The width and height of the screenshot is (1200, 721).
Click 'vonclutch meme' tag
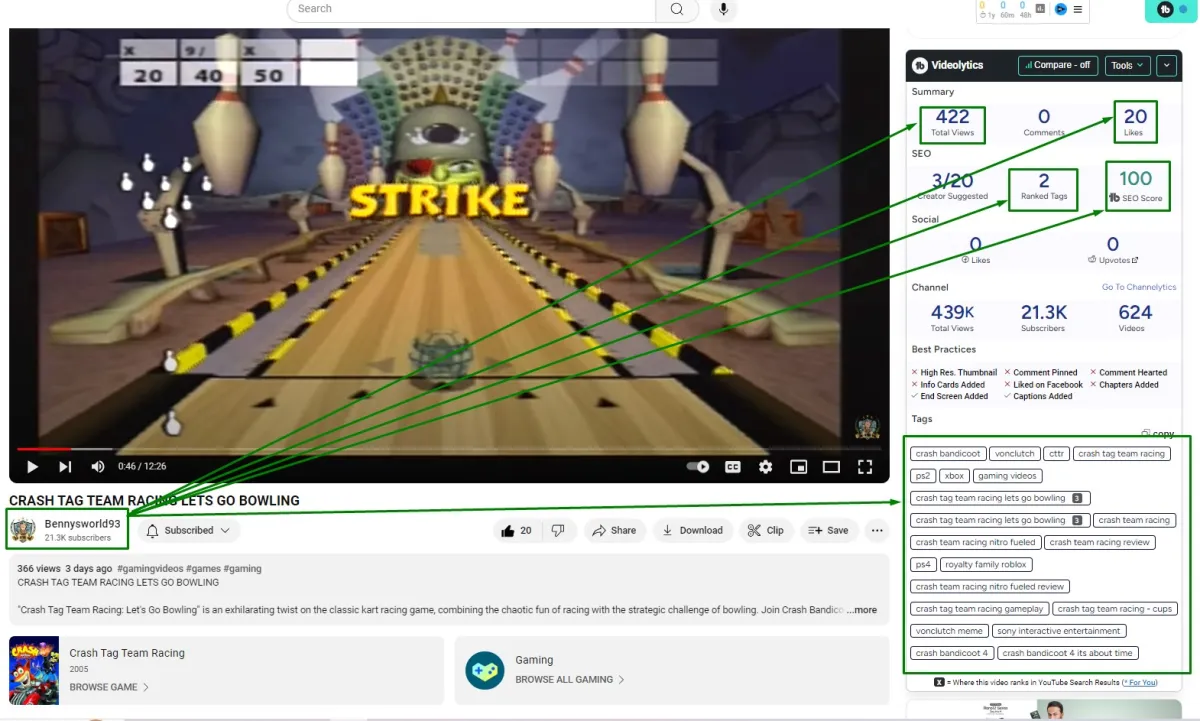949,631
